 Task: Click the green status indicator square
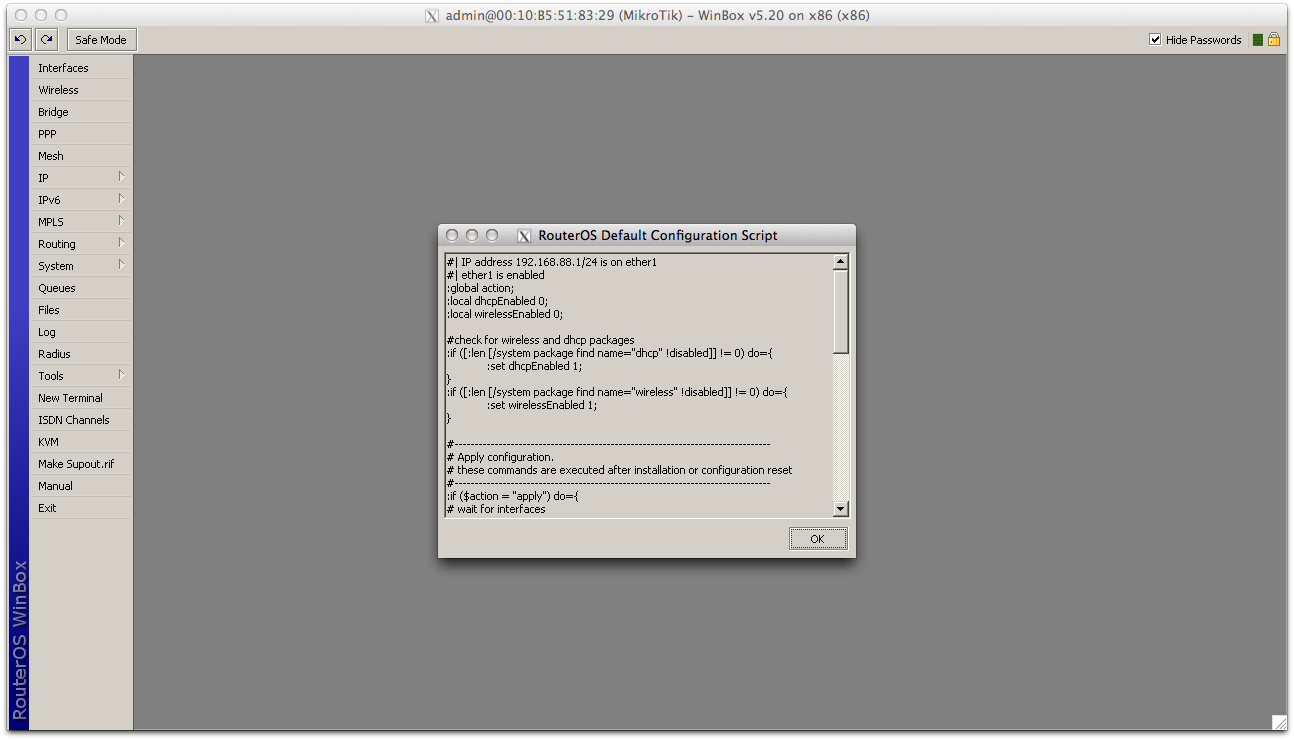coord(1257,40)
